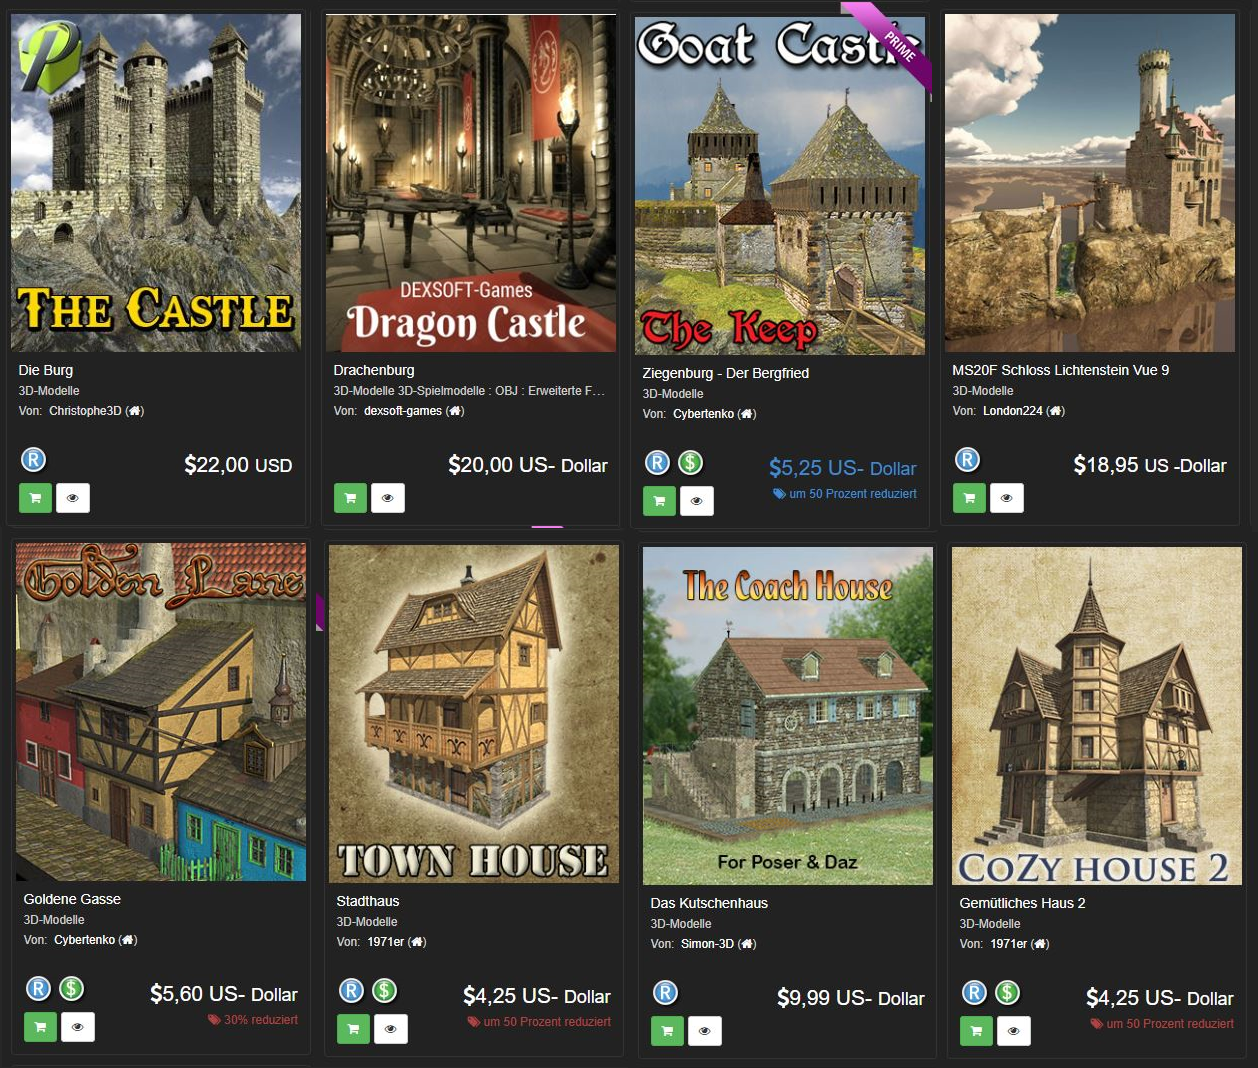Open the Cozy House 2 thumbnail image
The width and height of the screenshot is (1258, 1068).
click(1097, 716)
